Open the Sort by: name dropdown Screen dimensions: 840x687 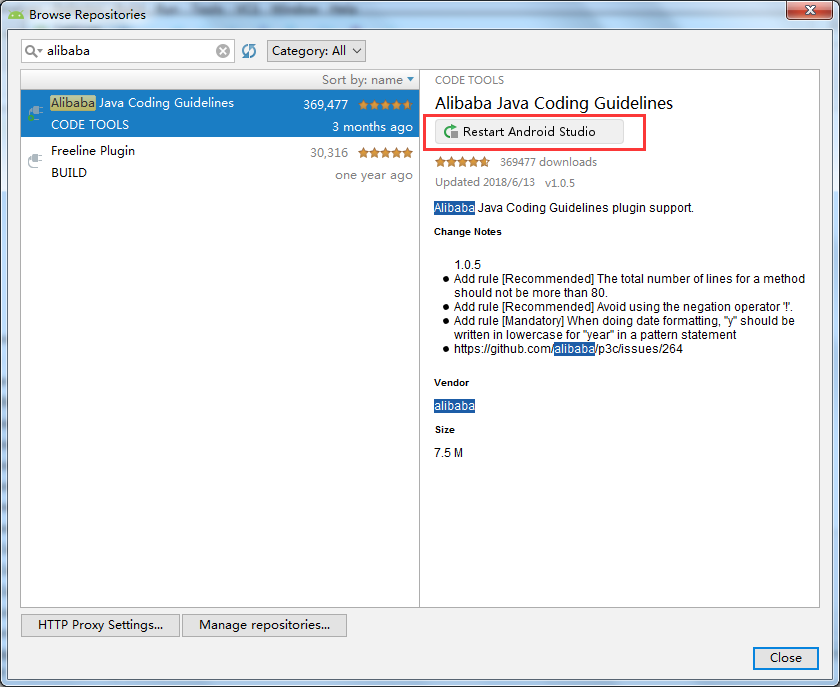click(368, 79)
